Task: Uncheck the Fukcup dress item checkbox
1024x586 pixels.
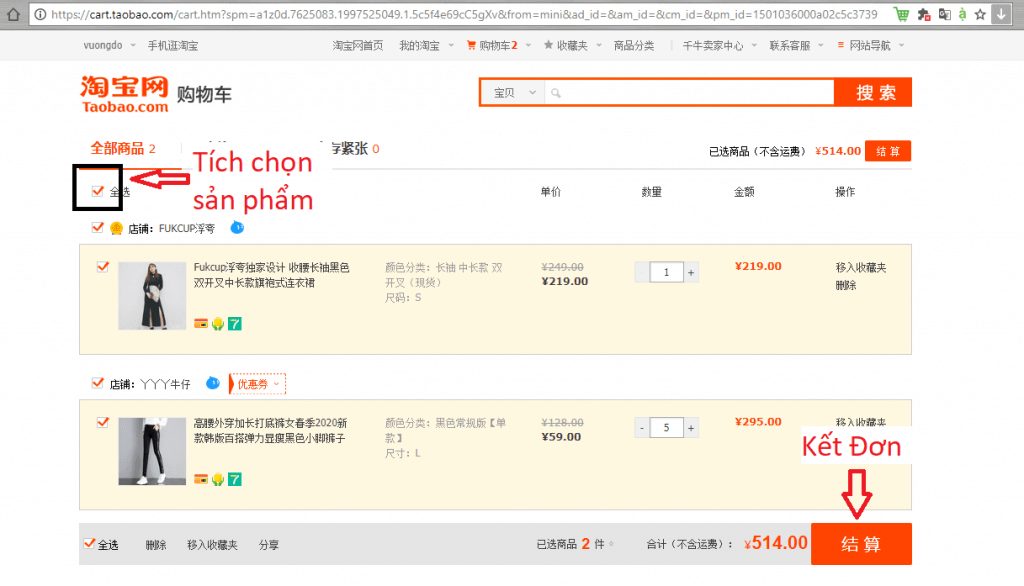Action: (103, 266)
